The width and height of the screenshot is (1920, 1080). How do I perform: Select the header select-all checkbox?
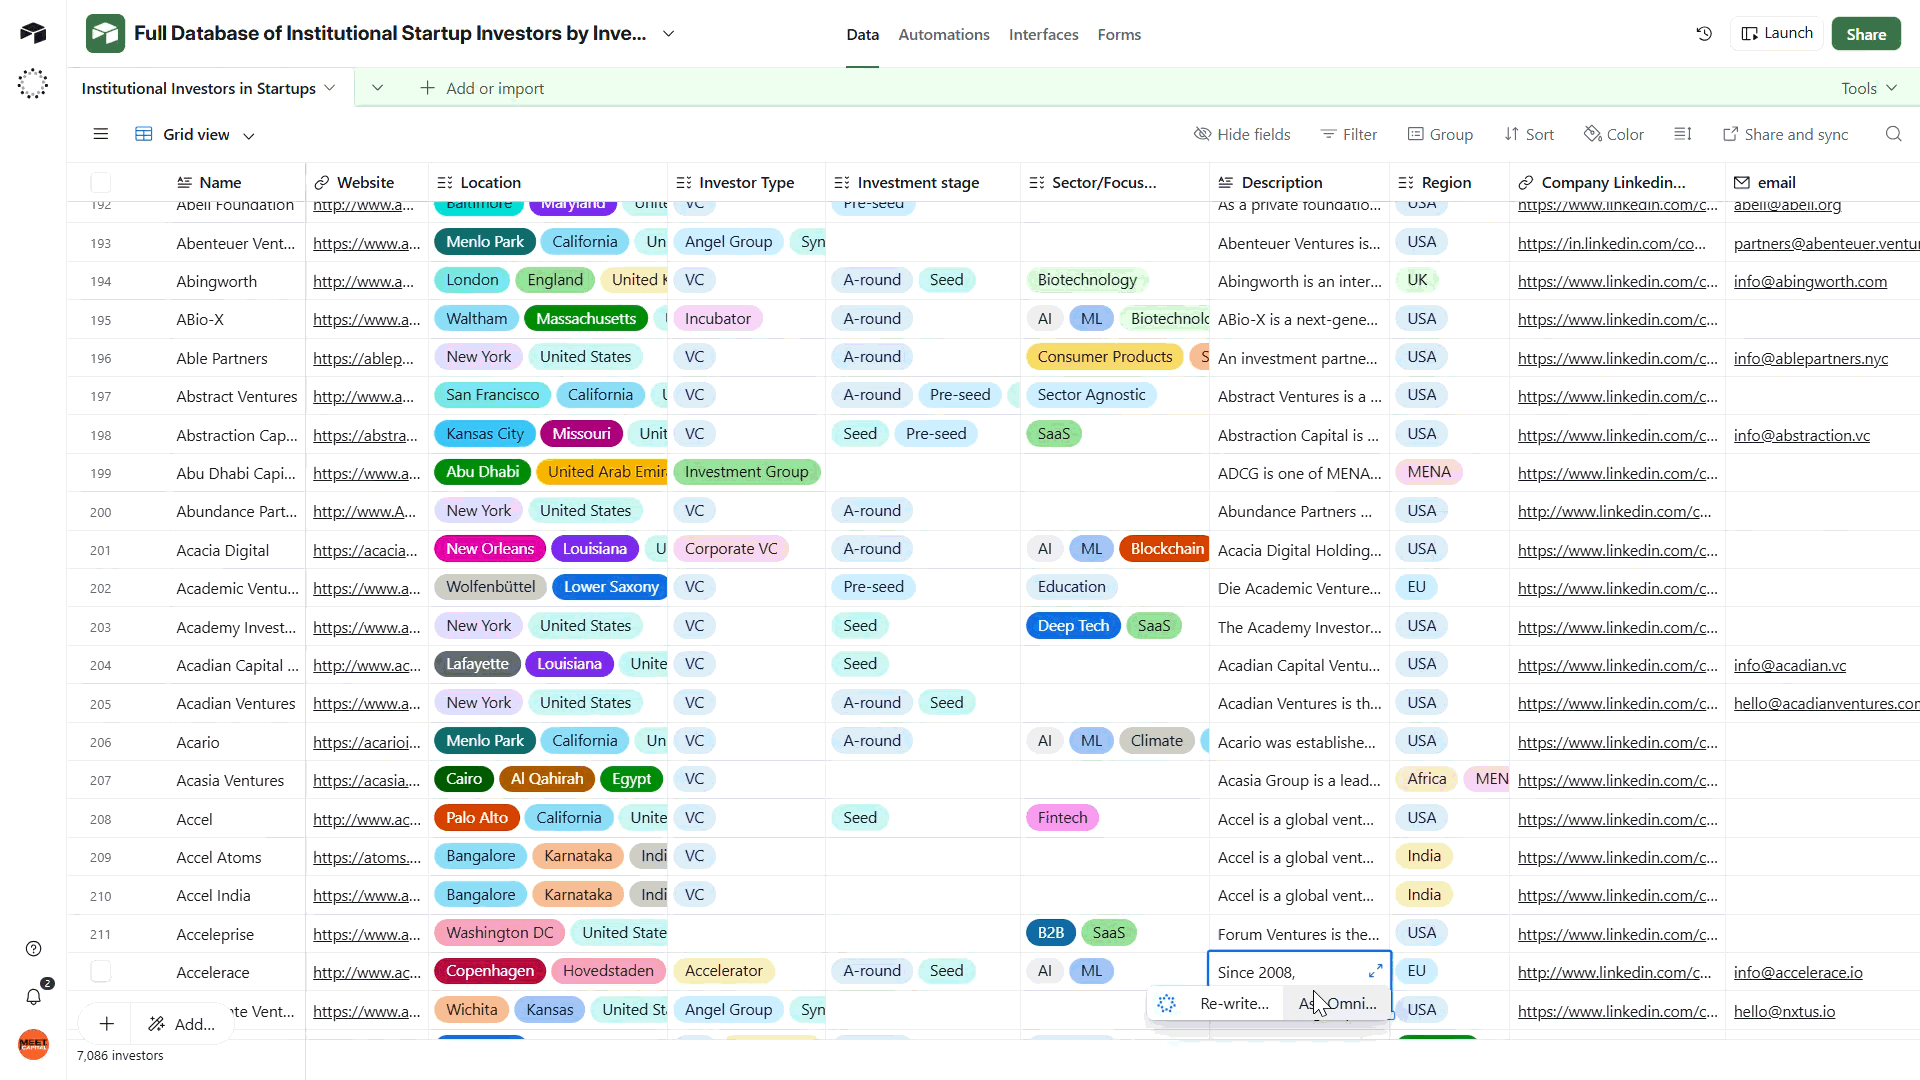100,182
